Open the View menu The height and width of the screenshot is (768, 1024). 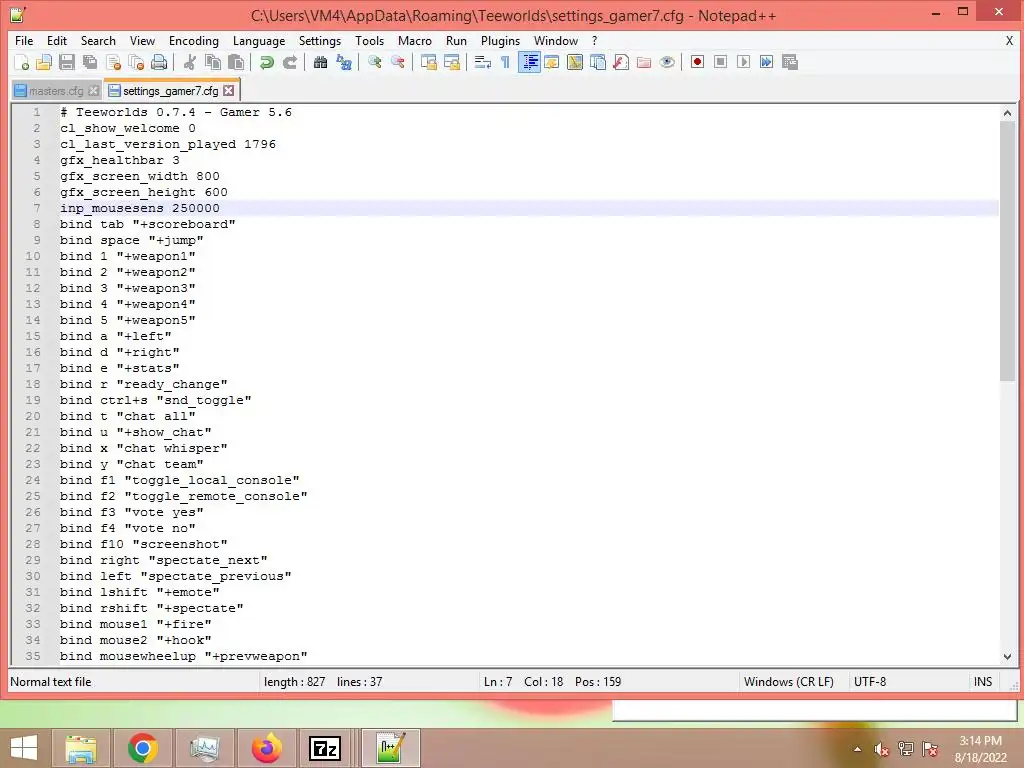[x=142, y=40]
